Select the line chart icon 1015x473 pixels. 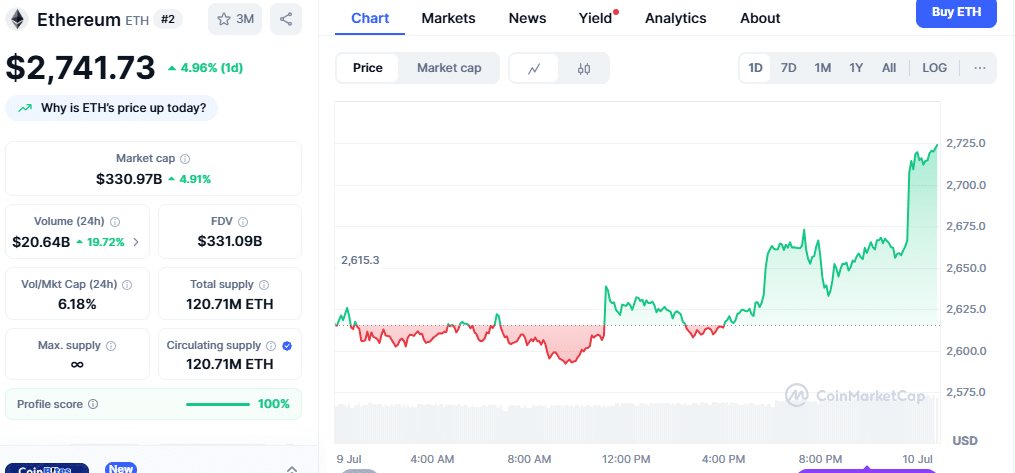[534, 69]
